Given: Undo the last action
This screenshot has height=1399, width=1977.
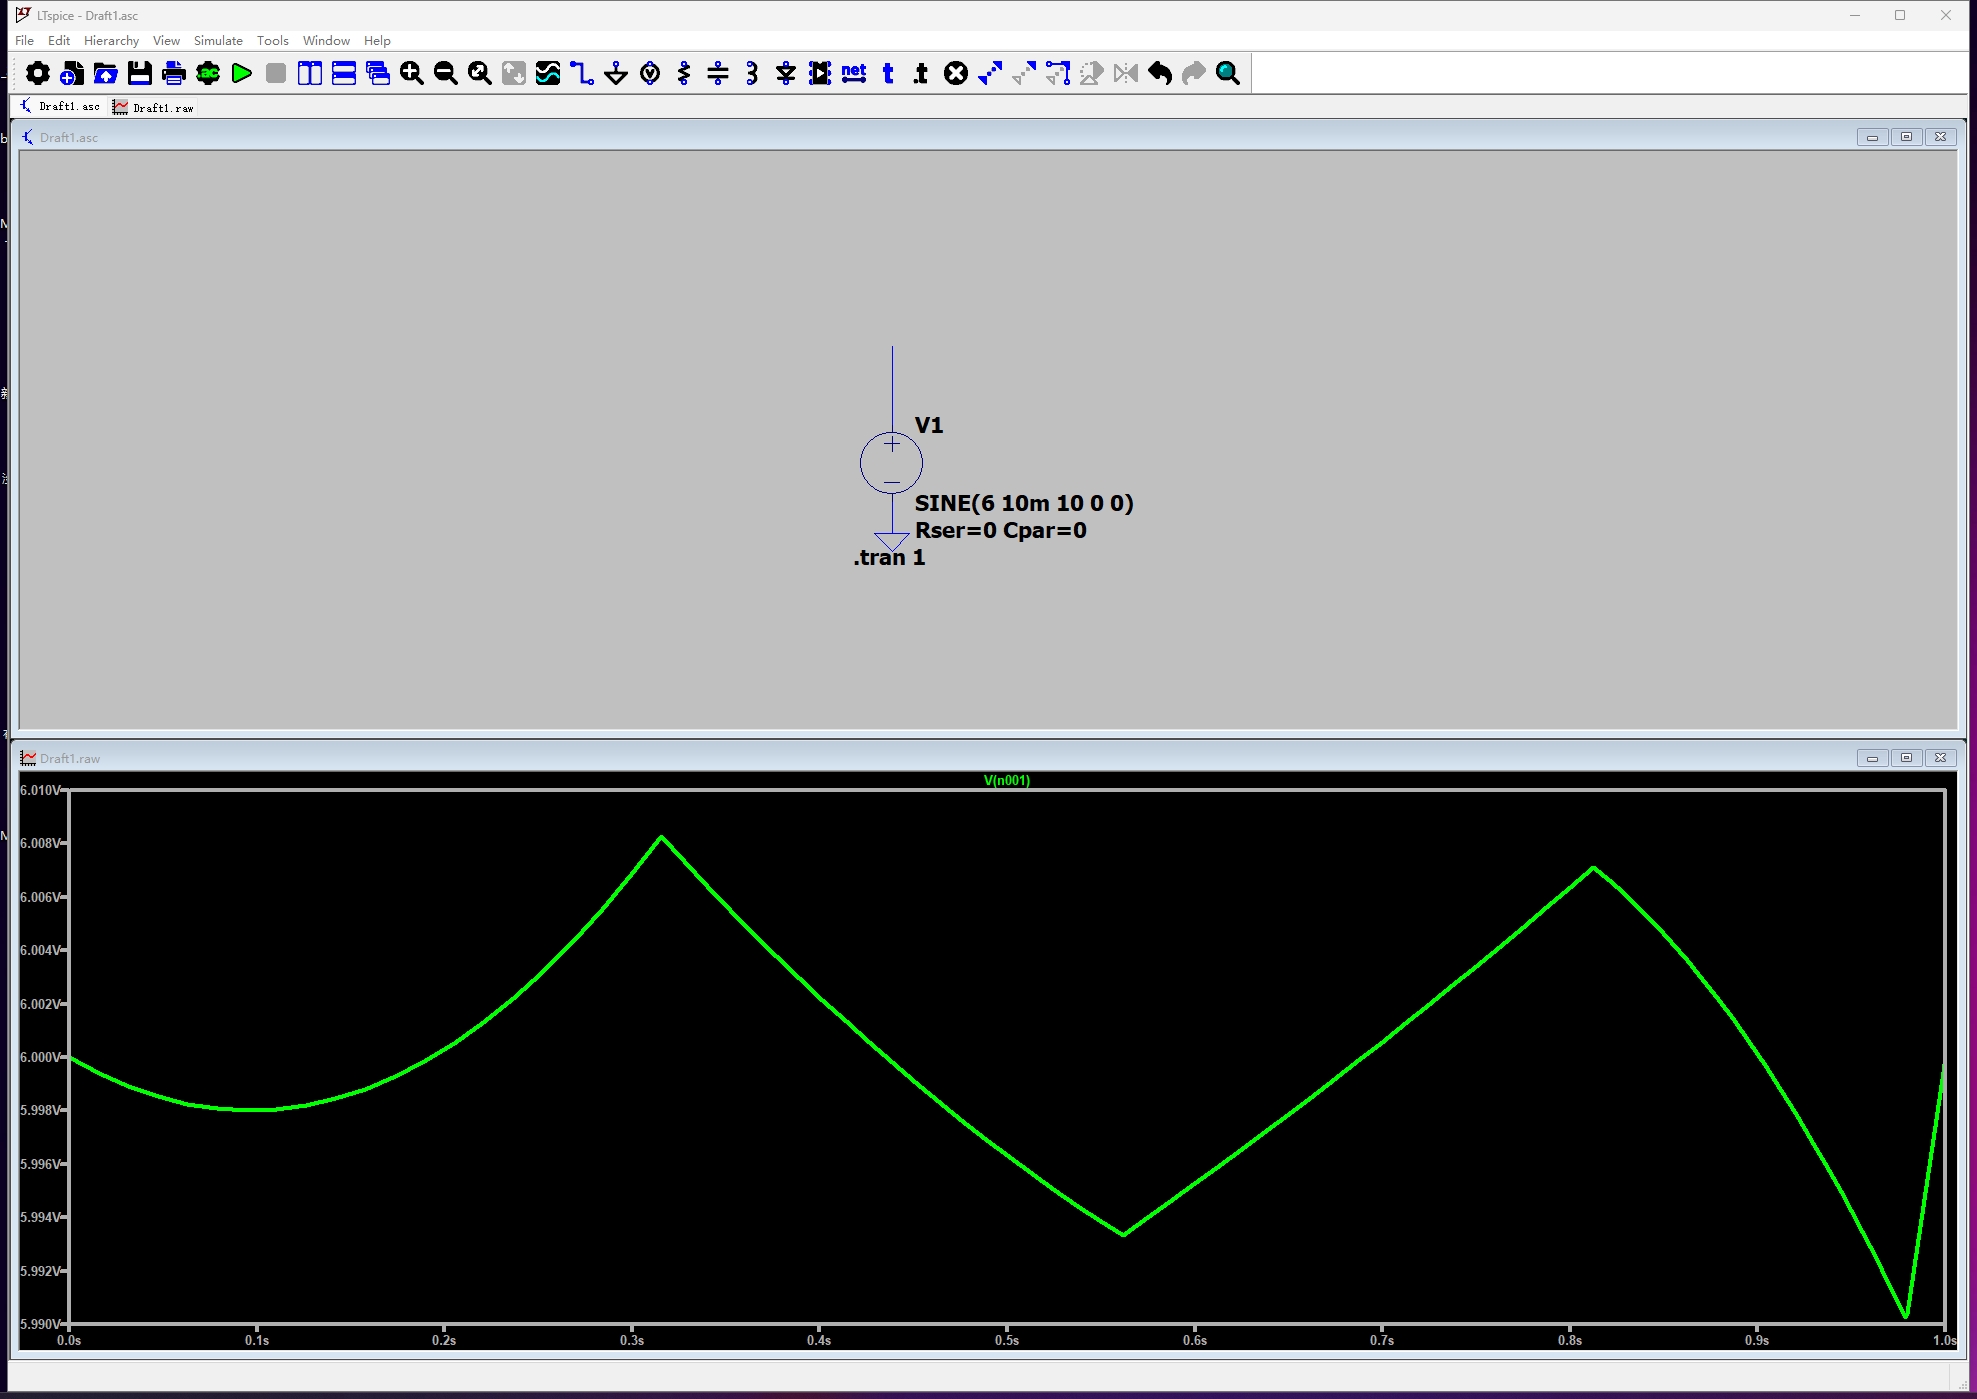Looking at the screenshot, I should click(x=1159, y=73).
